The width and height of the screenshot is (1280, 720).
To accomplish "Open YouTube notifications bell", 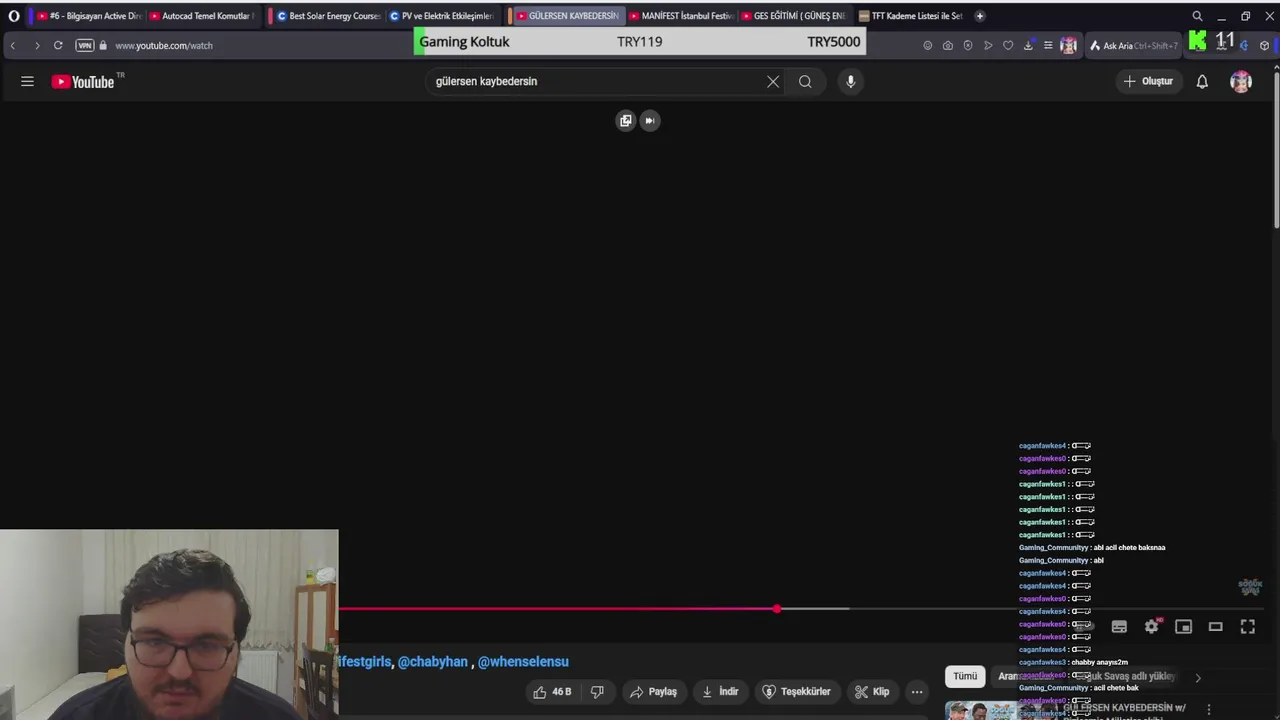I will (1202, 82).
